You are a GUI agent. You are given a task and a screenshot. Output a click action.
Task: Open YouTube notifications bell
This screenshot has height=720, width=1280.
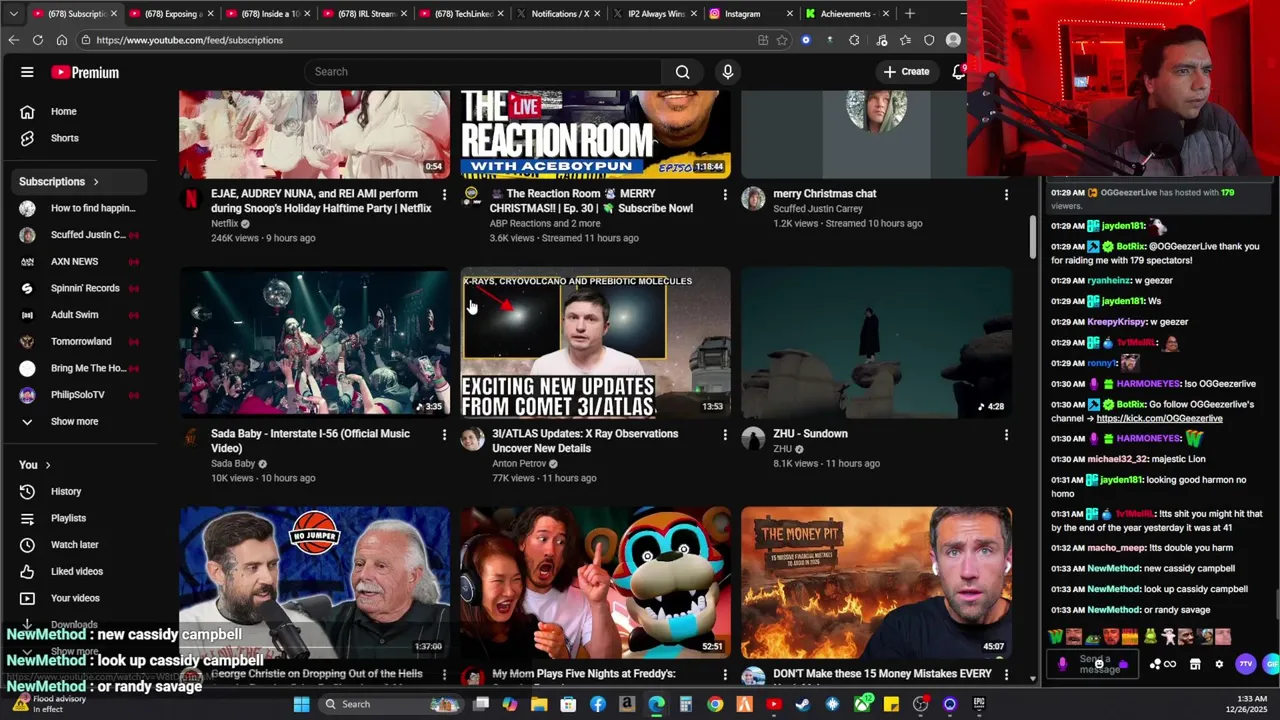958,72
